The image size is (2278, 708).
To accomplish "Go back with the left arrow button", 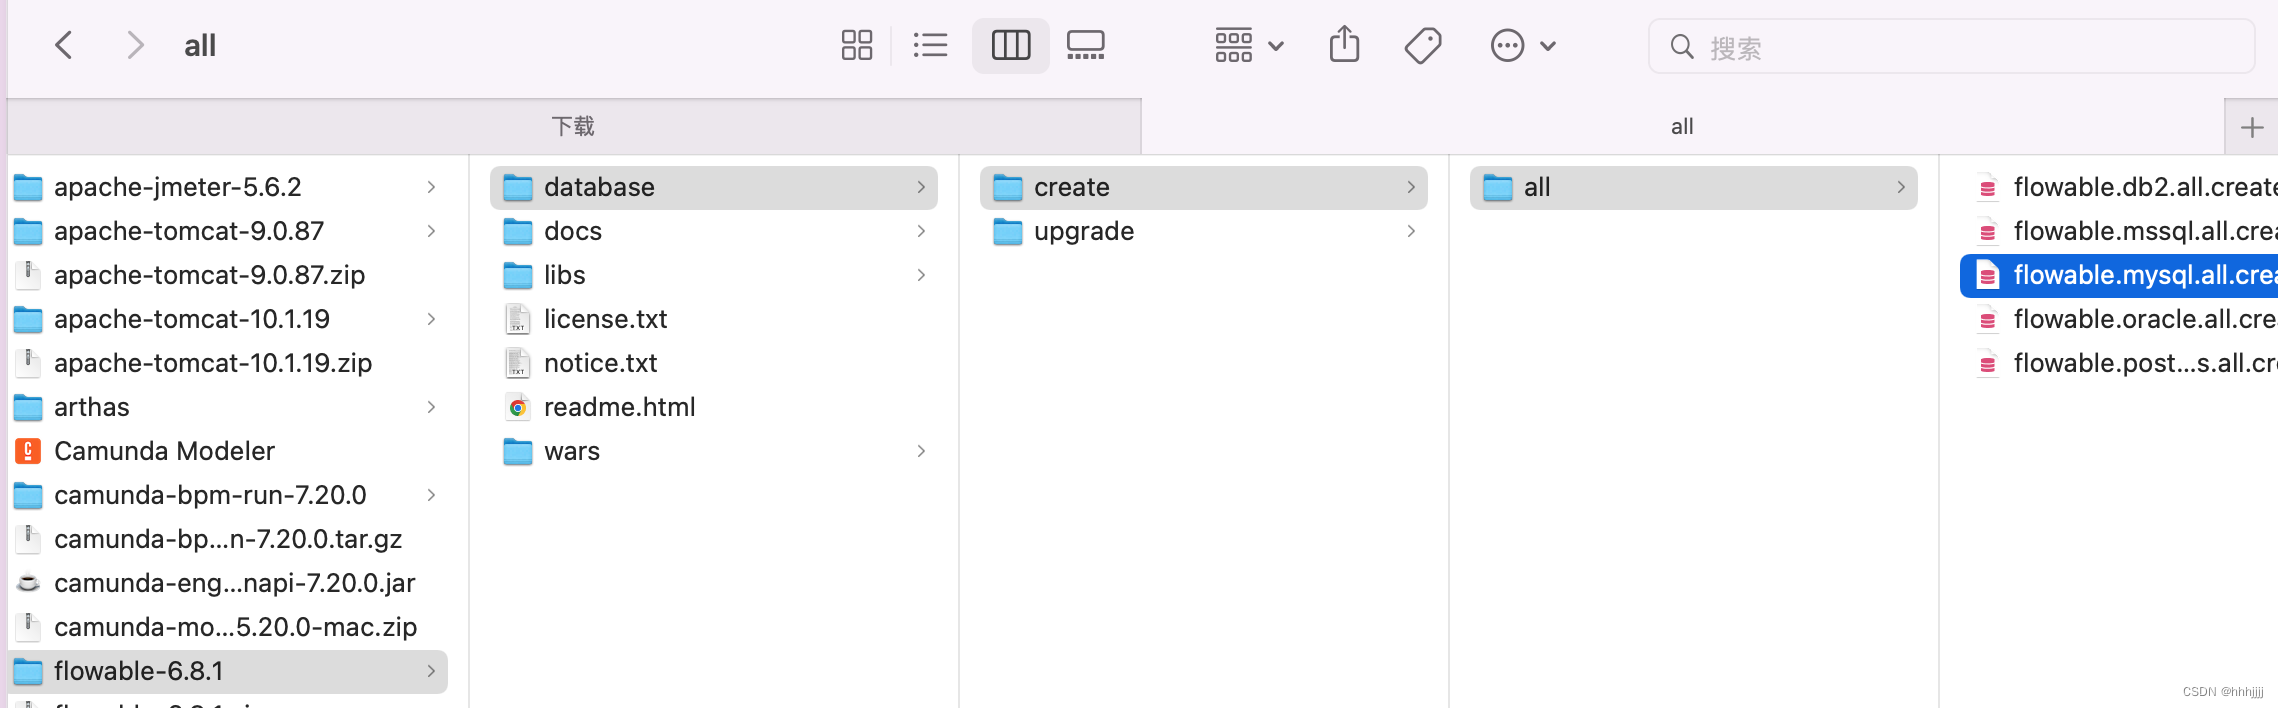I will pos(64,45).
